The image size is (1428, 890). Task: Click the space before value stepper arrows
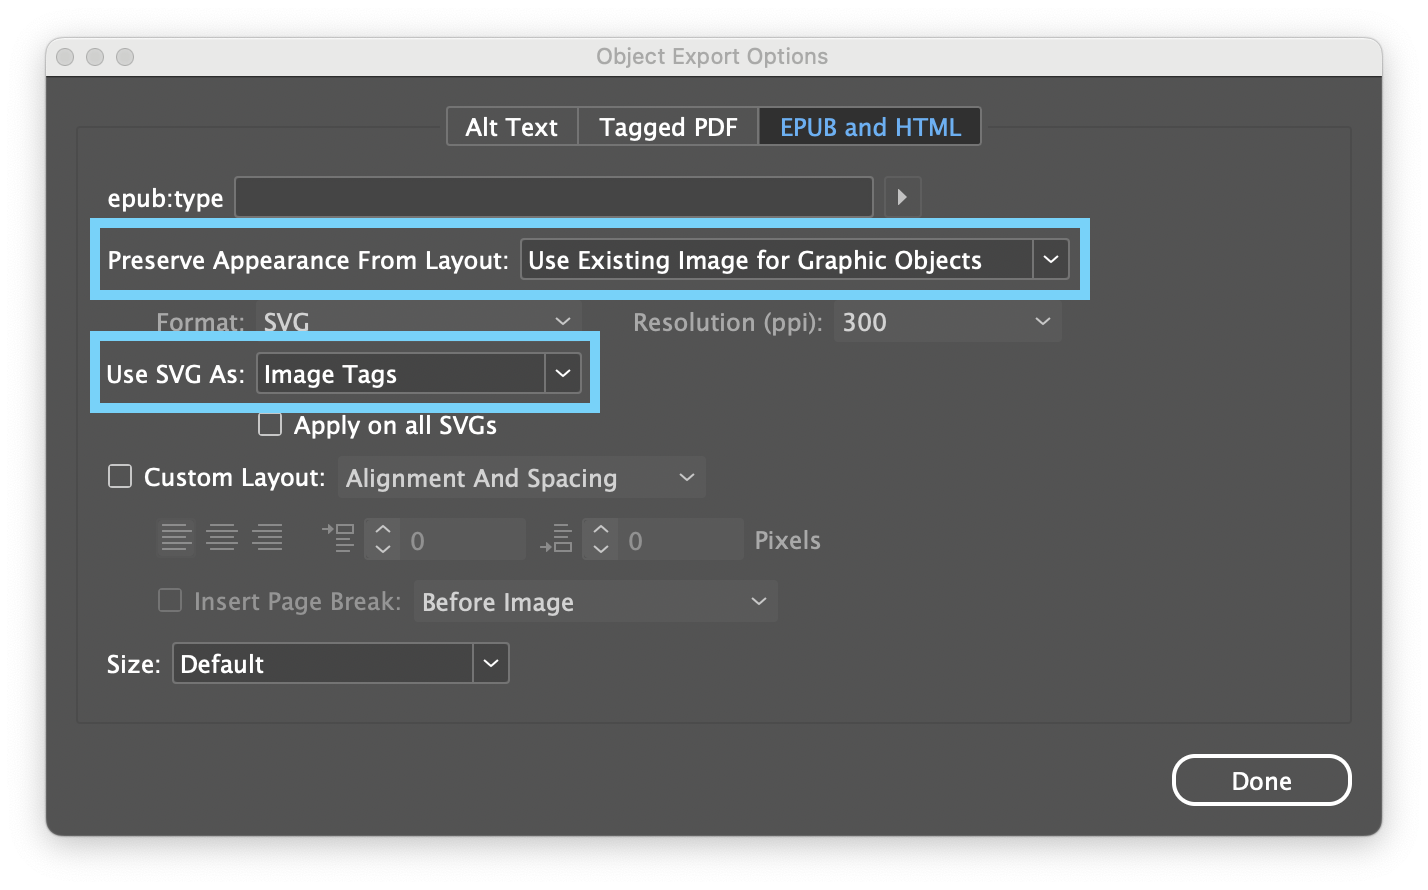coord(383,538)
